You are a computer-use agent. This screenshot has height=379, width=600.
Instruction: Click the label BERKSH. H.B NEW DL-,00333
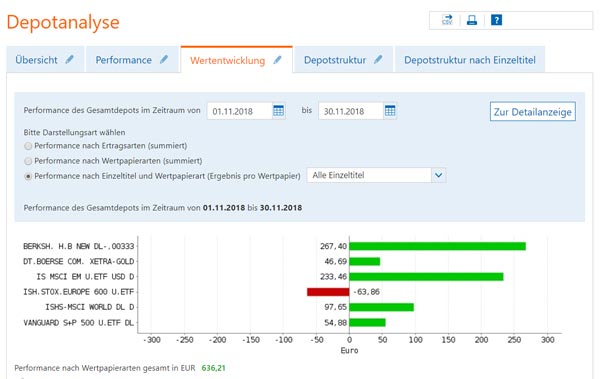[x=79, y=246]
